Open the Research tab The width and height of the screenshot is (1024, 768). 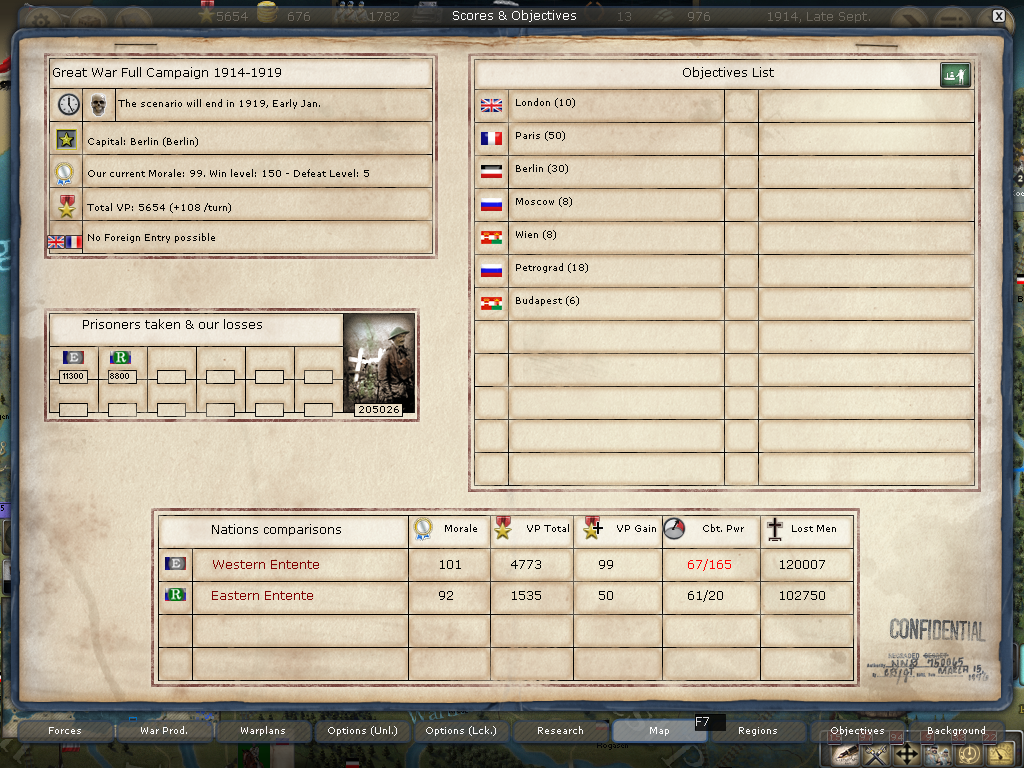tap(560, 731)
